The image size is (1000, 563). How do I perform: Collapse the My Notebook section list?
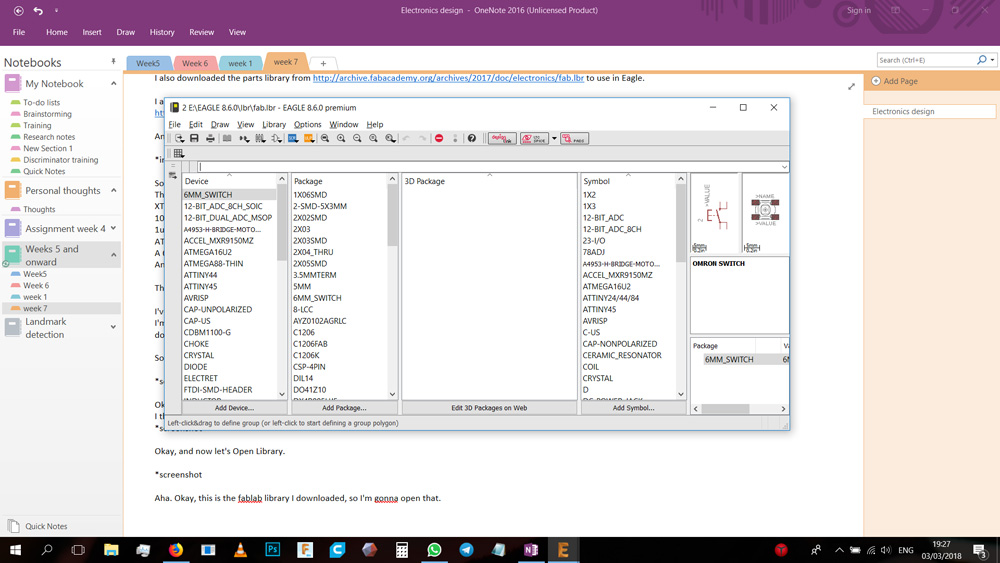114,84
